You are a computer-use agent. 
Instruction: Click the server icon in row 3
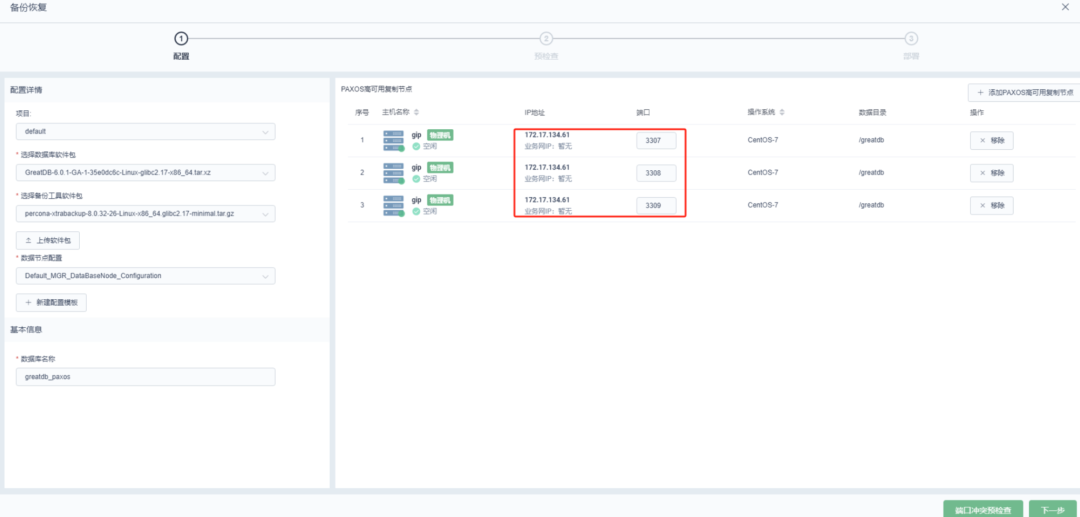(393, 206)
